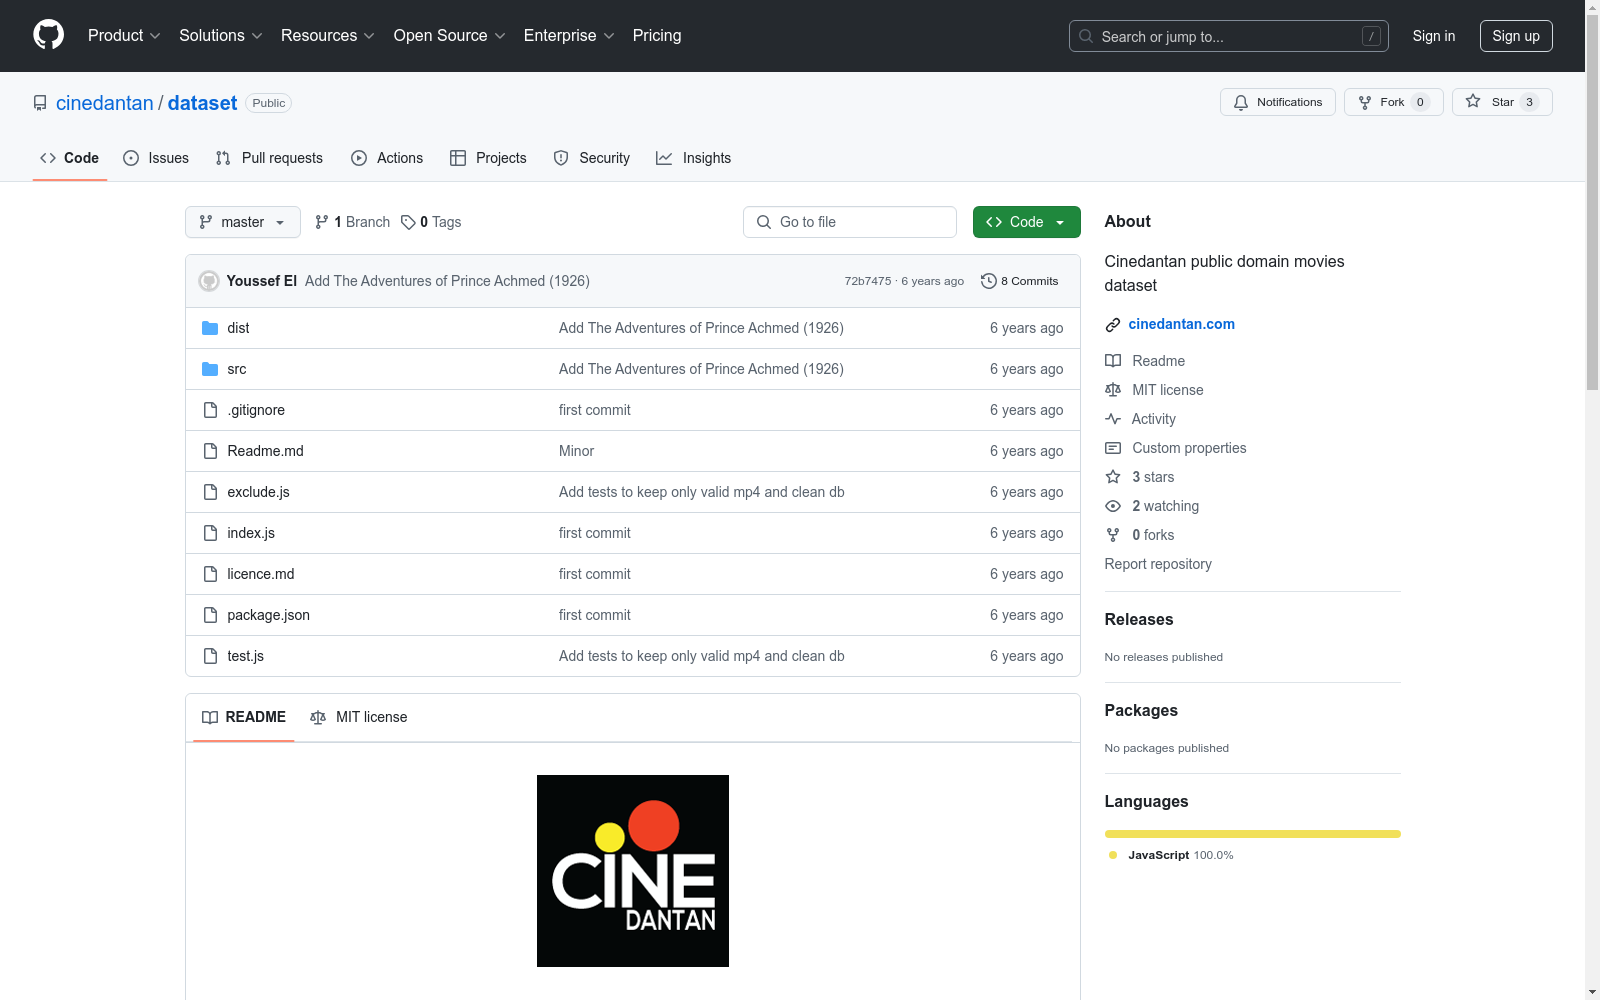Click the commits history clock icon
The image size is (1600, 1000).
click(x=989, y=281)
